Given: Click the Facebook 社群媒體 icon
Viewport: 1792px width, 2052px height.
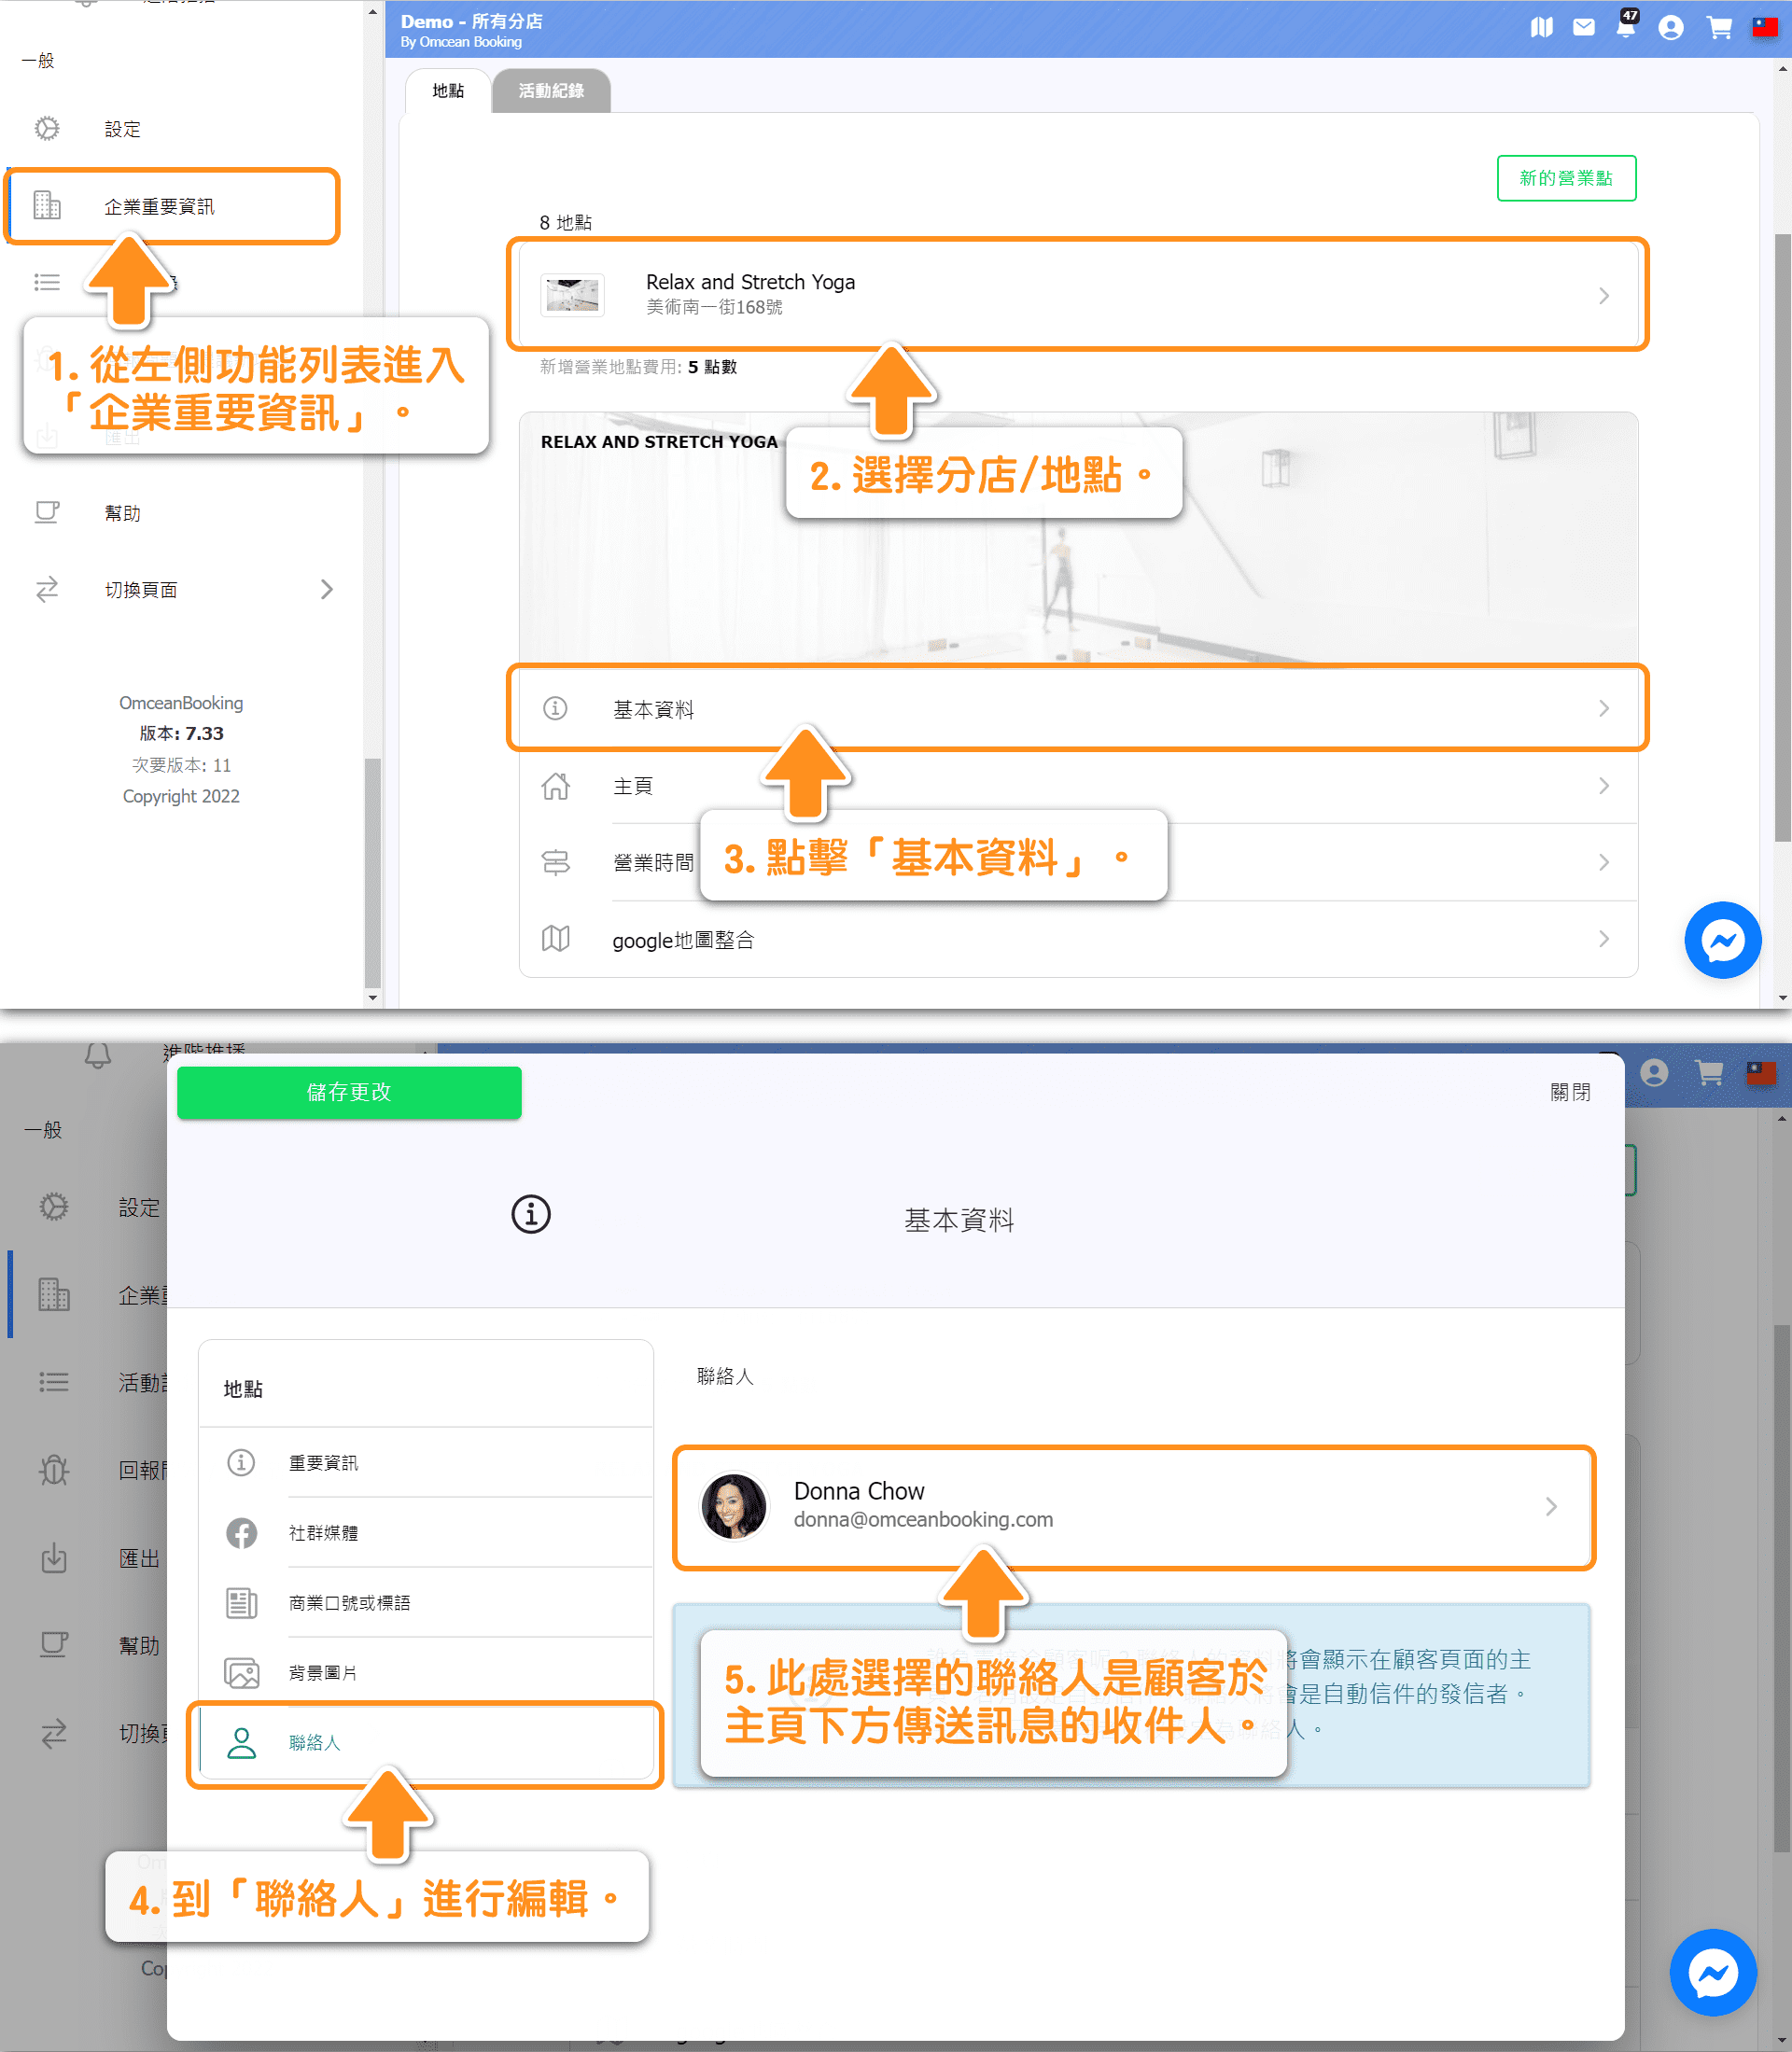Looking at the screenshot, I should pyautogui.click(x=241, y=1532).
